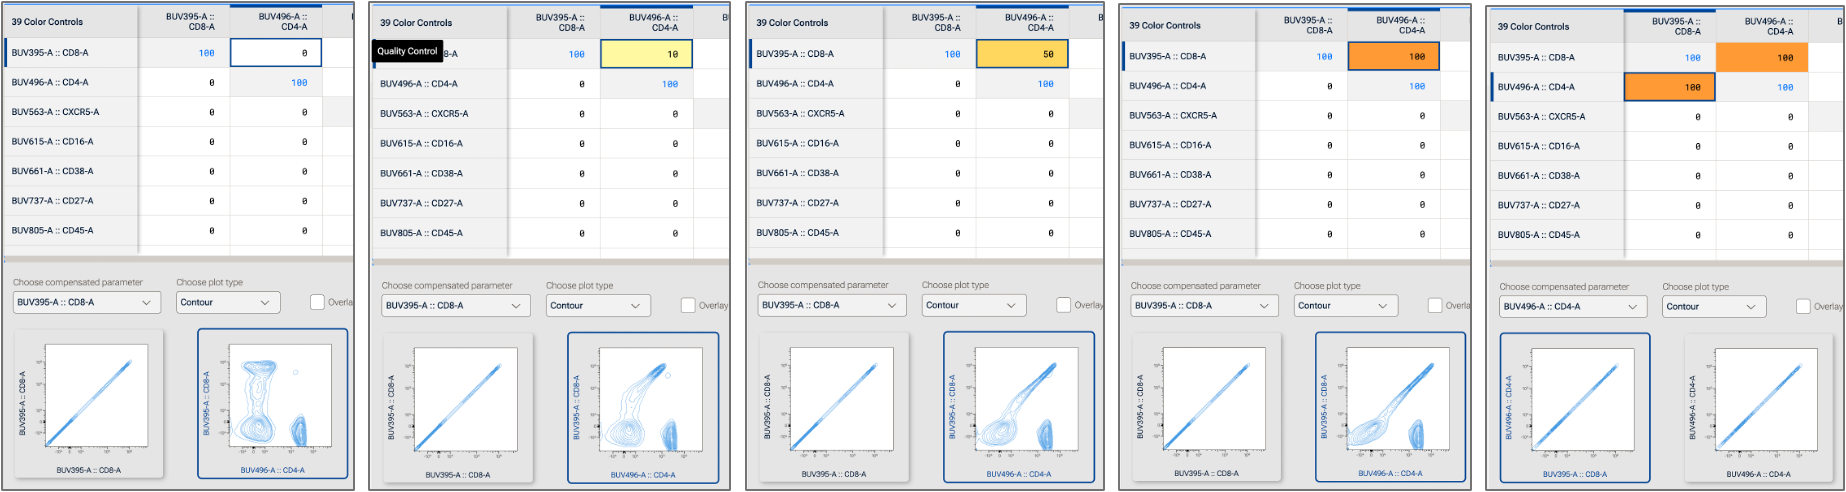The width and height of the screenshot is (1846, 492).
Task: Click the BUV563-A :: CXCR5-A row header in rightmost panel
Action: tap(1554, 117)
